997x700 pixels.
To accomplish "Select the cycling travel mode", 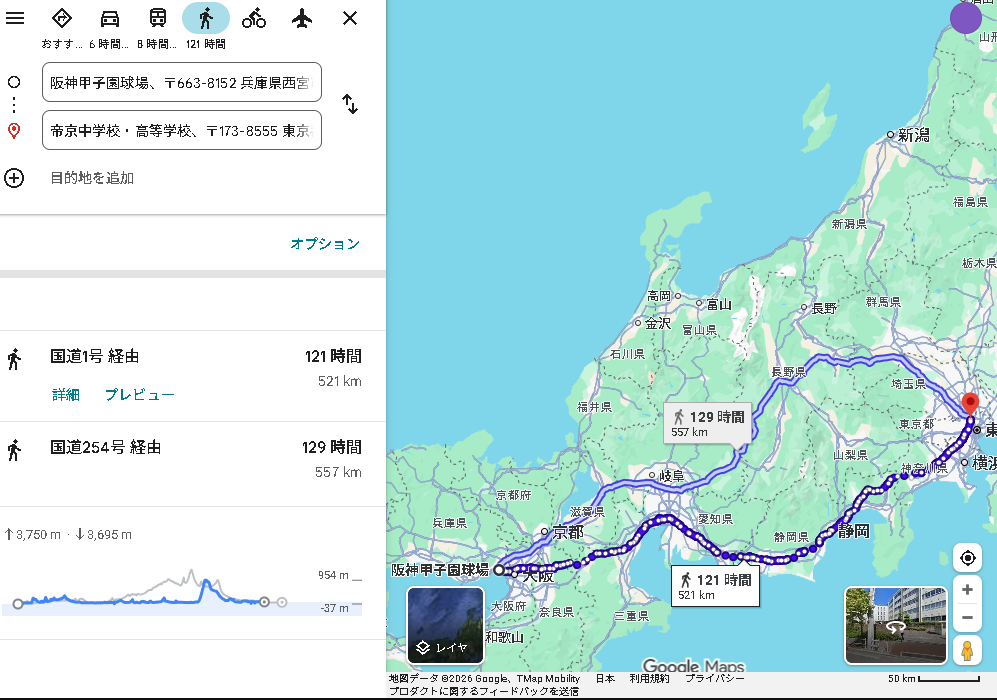I will pos(254,18).
